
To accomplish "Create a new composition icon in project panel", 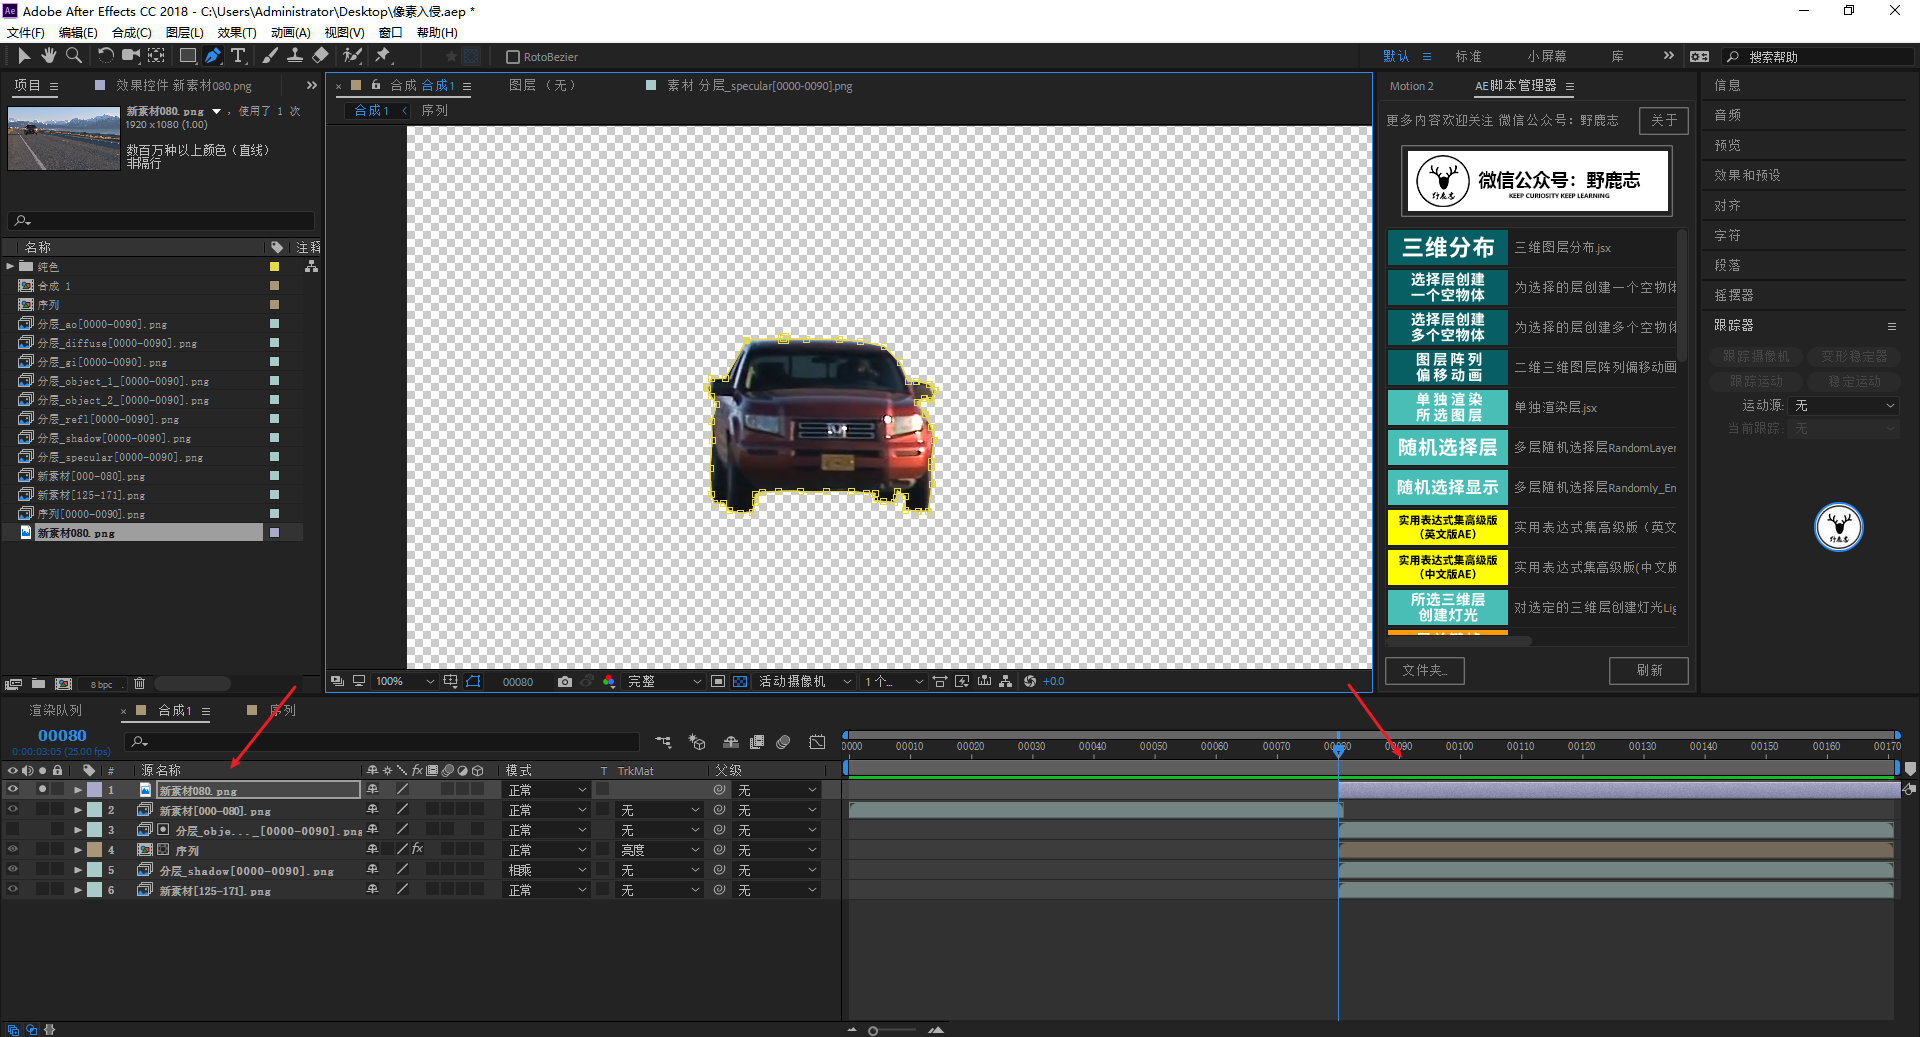I will 63,684.
